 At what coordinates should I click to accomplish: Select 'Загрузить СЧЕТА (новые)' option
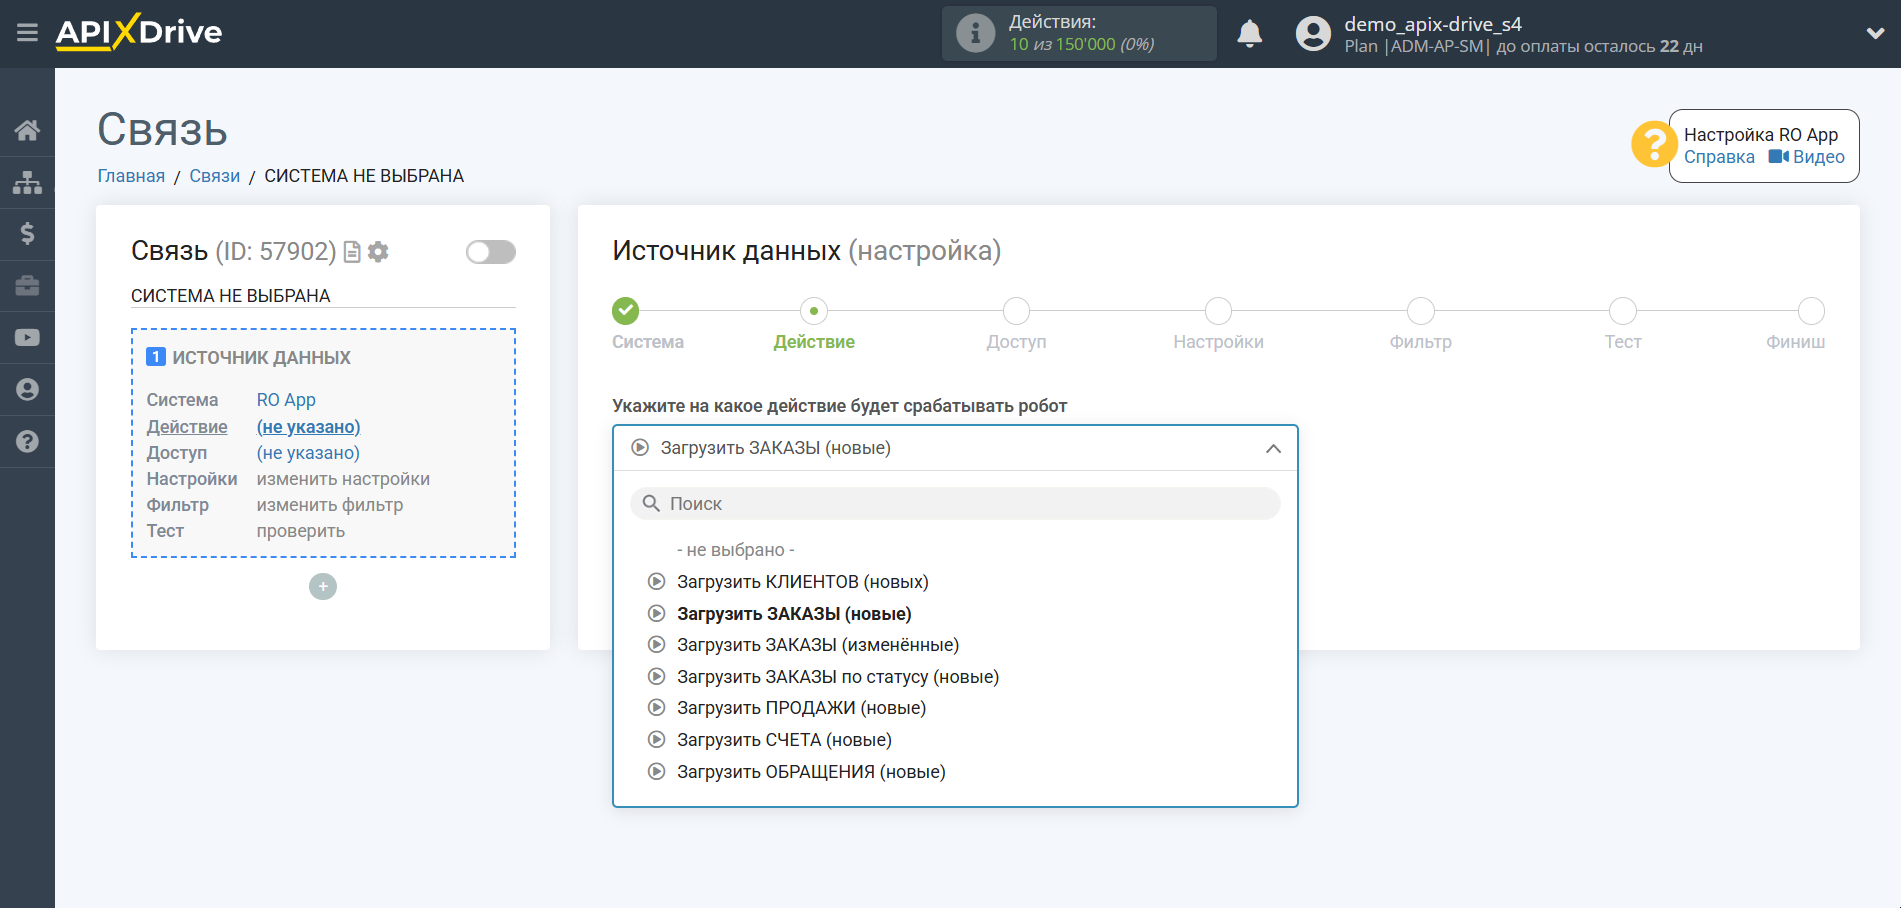click(784, 740)
